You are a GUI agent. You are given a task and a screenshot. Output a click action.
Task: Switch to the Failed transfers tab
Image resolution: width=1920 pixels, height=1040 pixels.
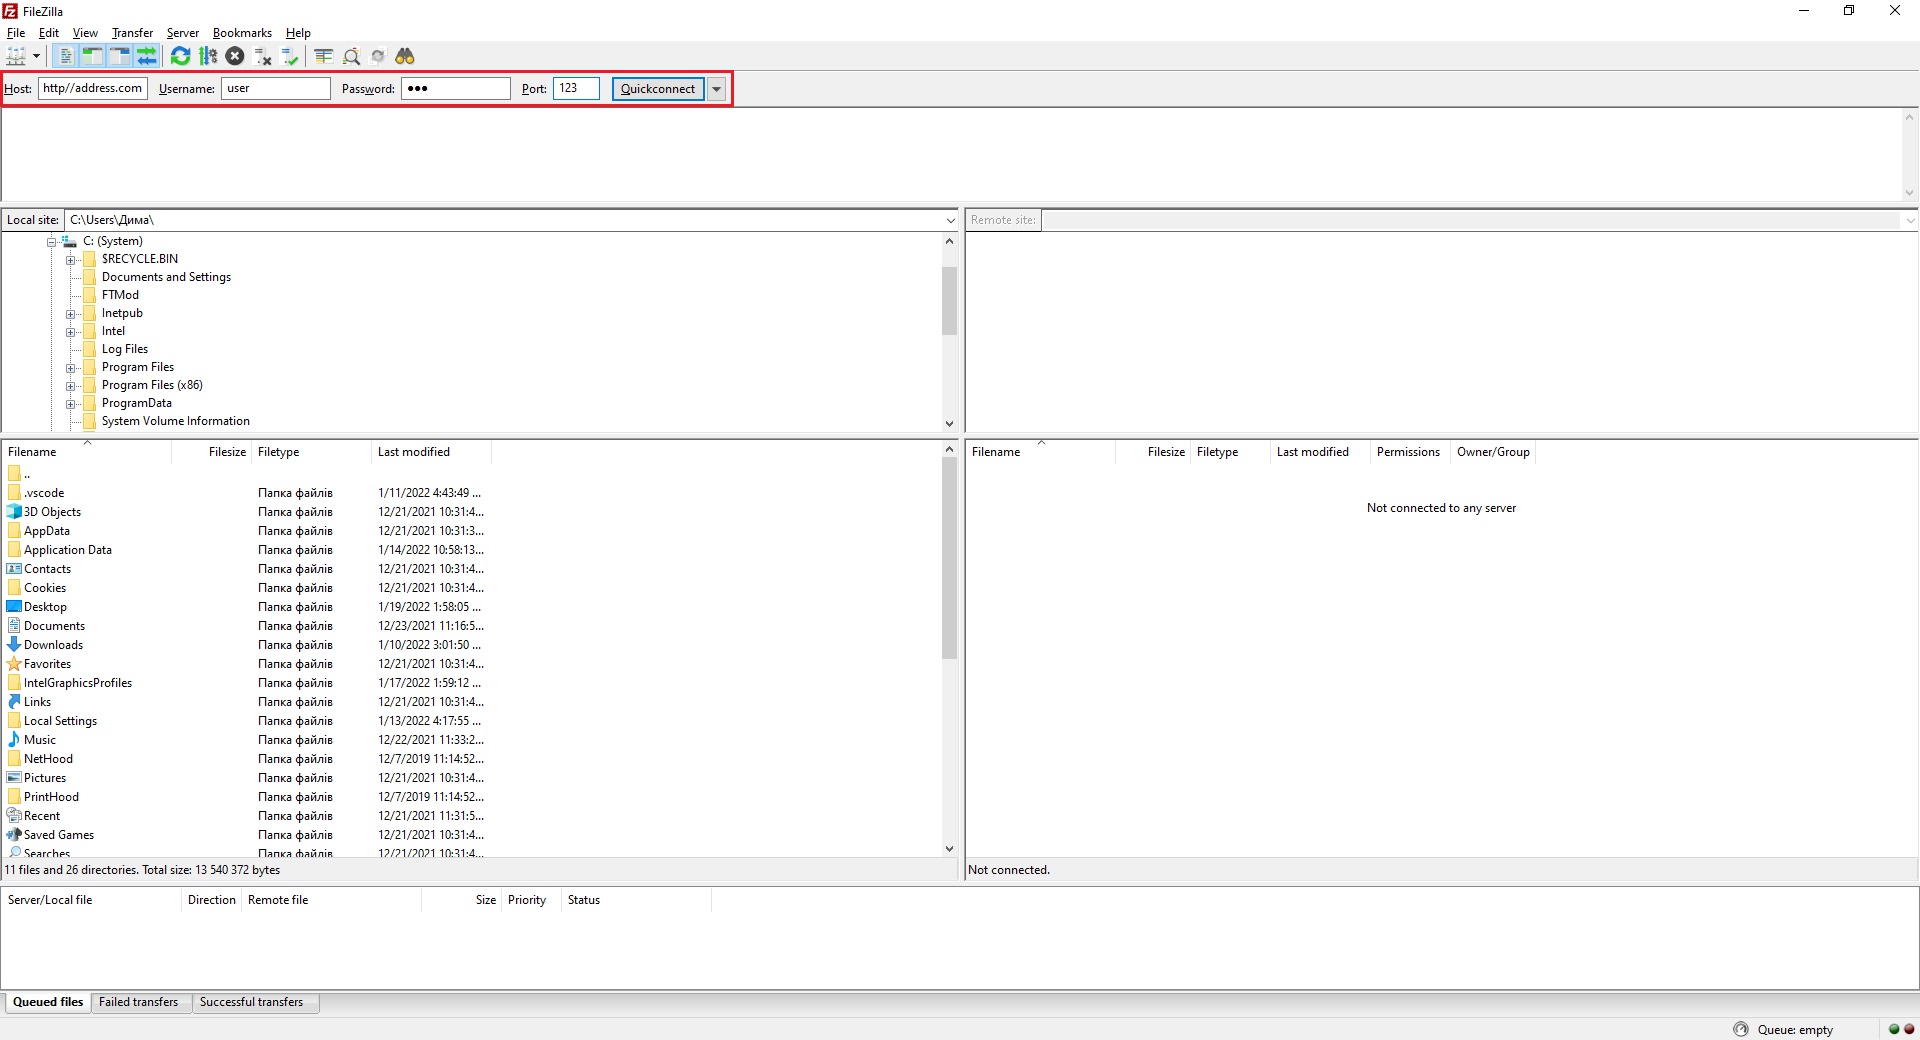(x=138, y=1002)
